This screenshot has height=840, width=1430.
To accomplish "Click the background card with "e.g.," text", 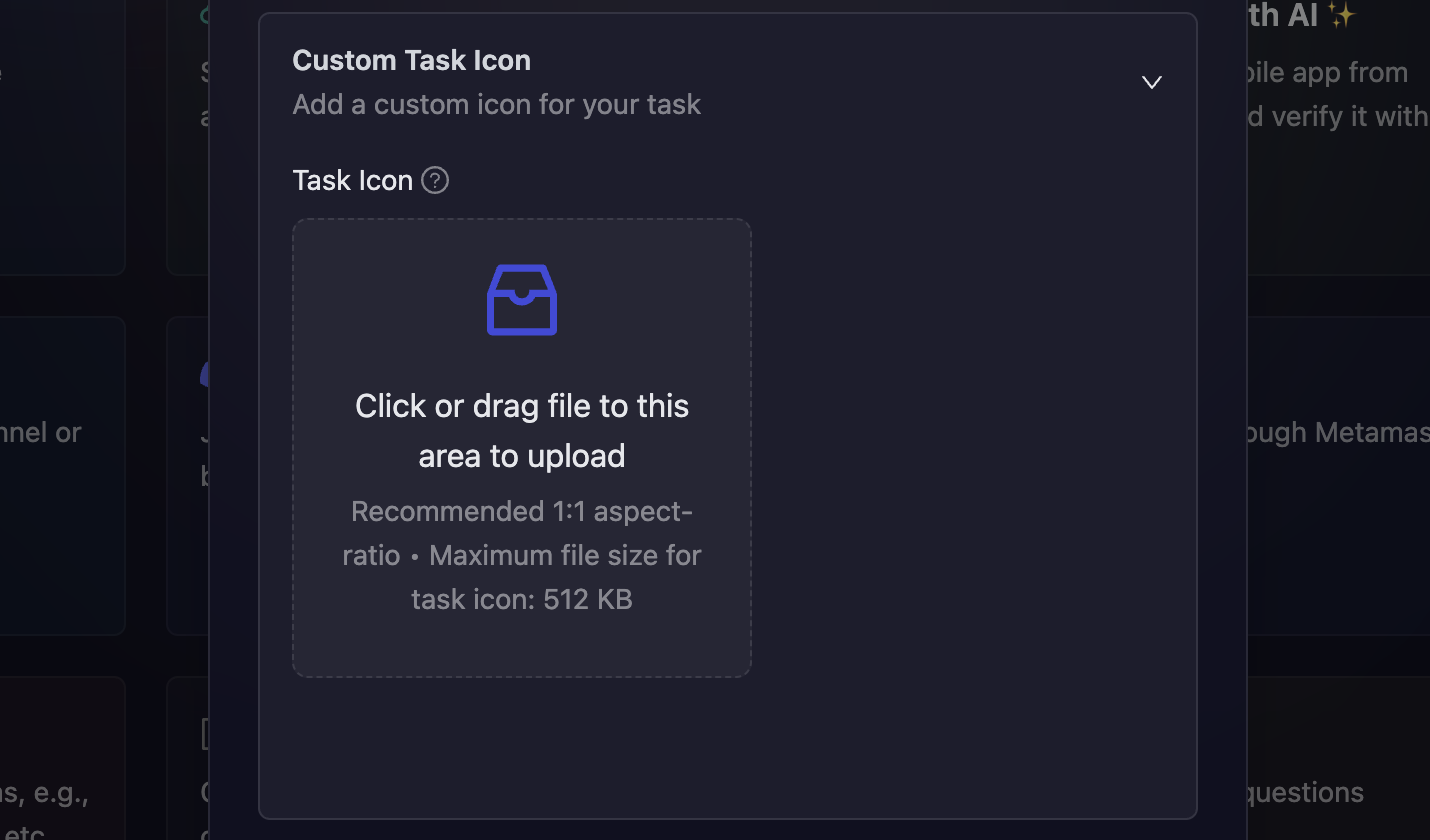I will pos(45,793).
